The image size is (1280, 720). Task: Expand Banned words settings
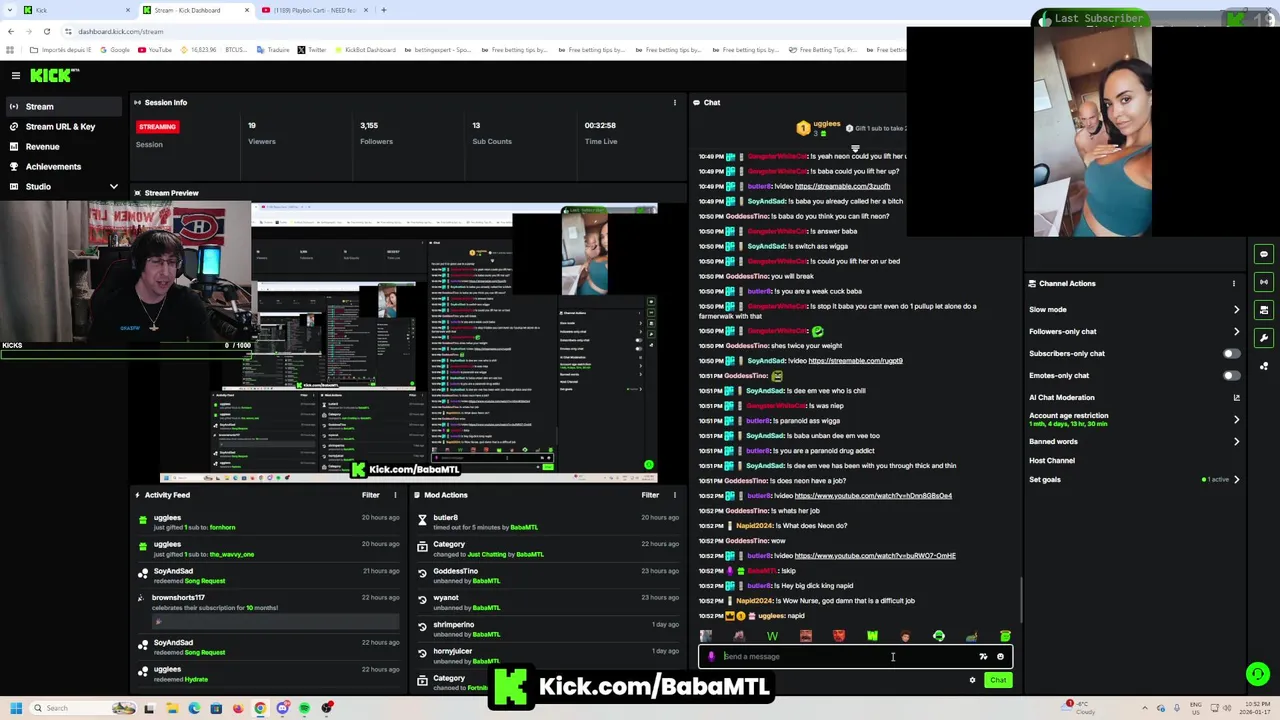pos(1236,441)
